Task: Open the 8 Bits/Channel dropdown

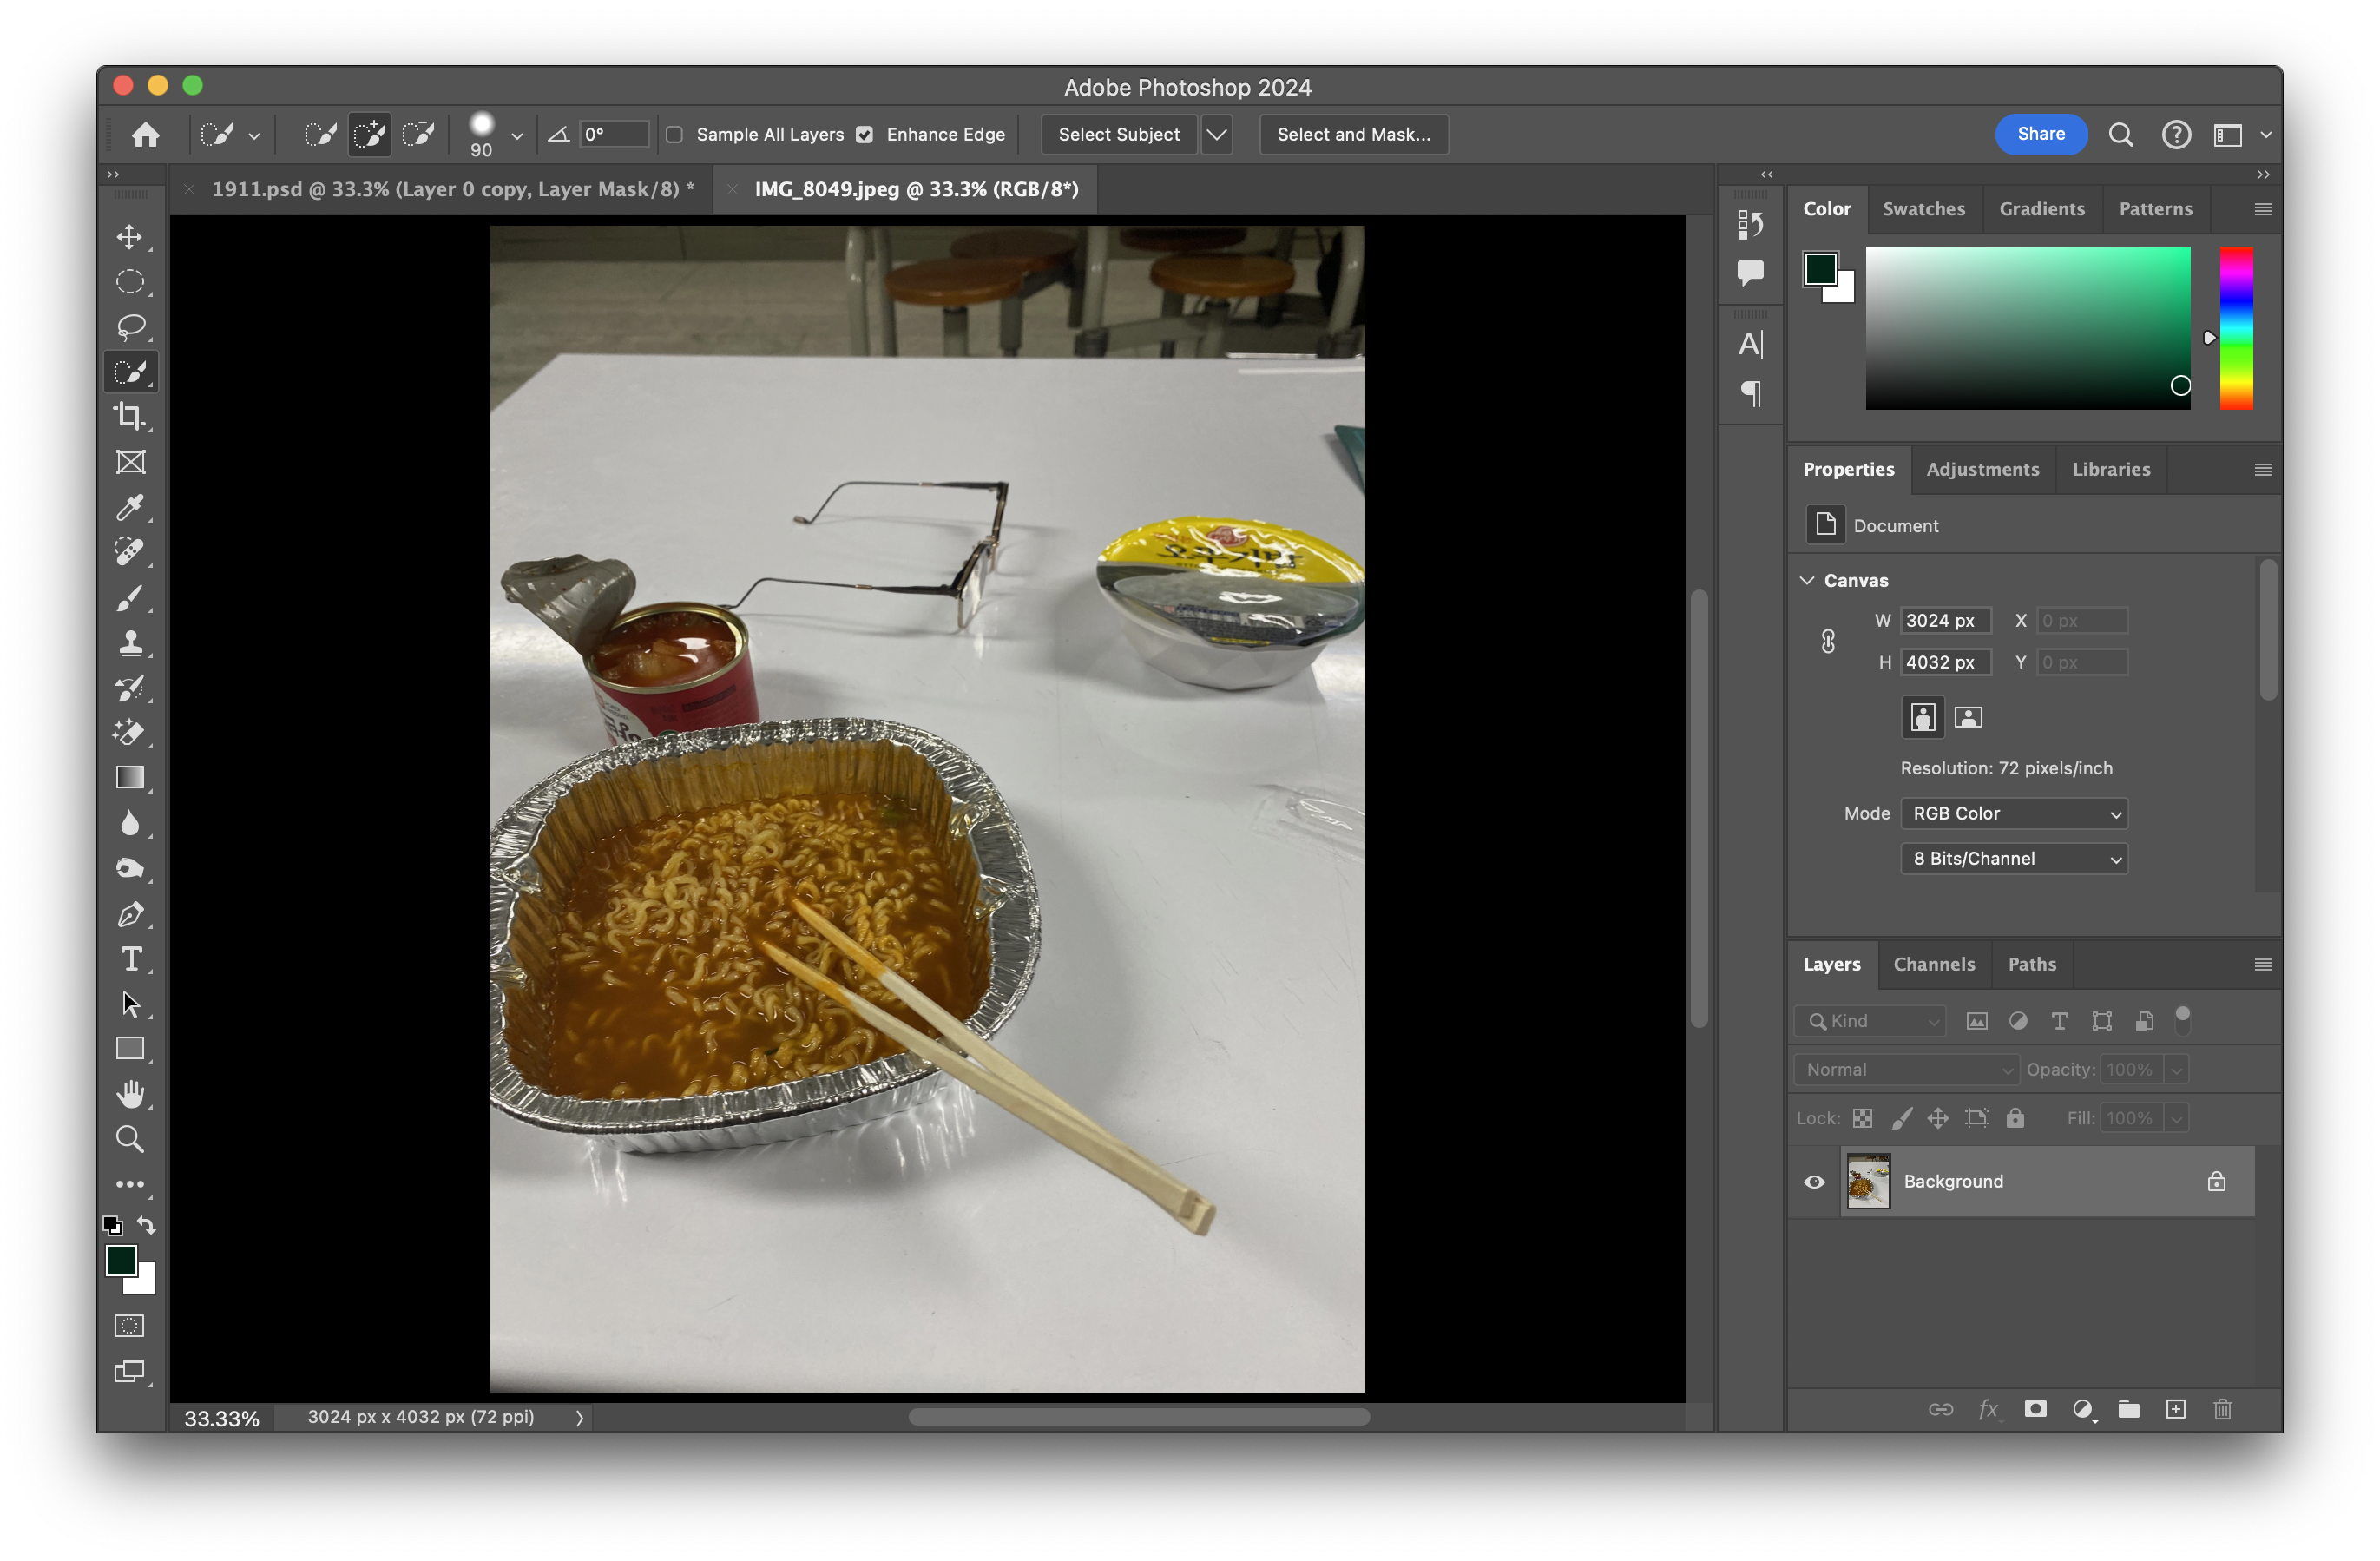Action: pyautogui.click(x=2013, y=858)
